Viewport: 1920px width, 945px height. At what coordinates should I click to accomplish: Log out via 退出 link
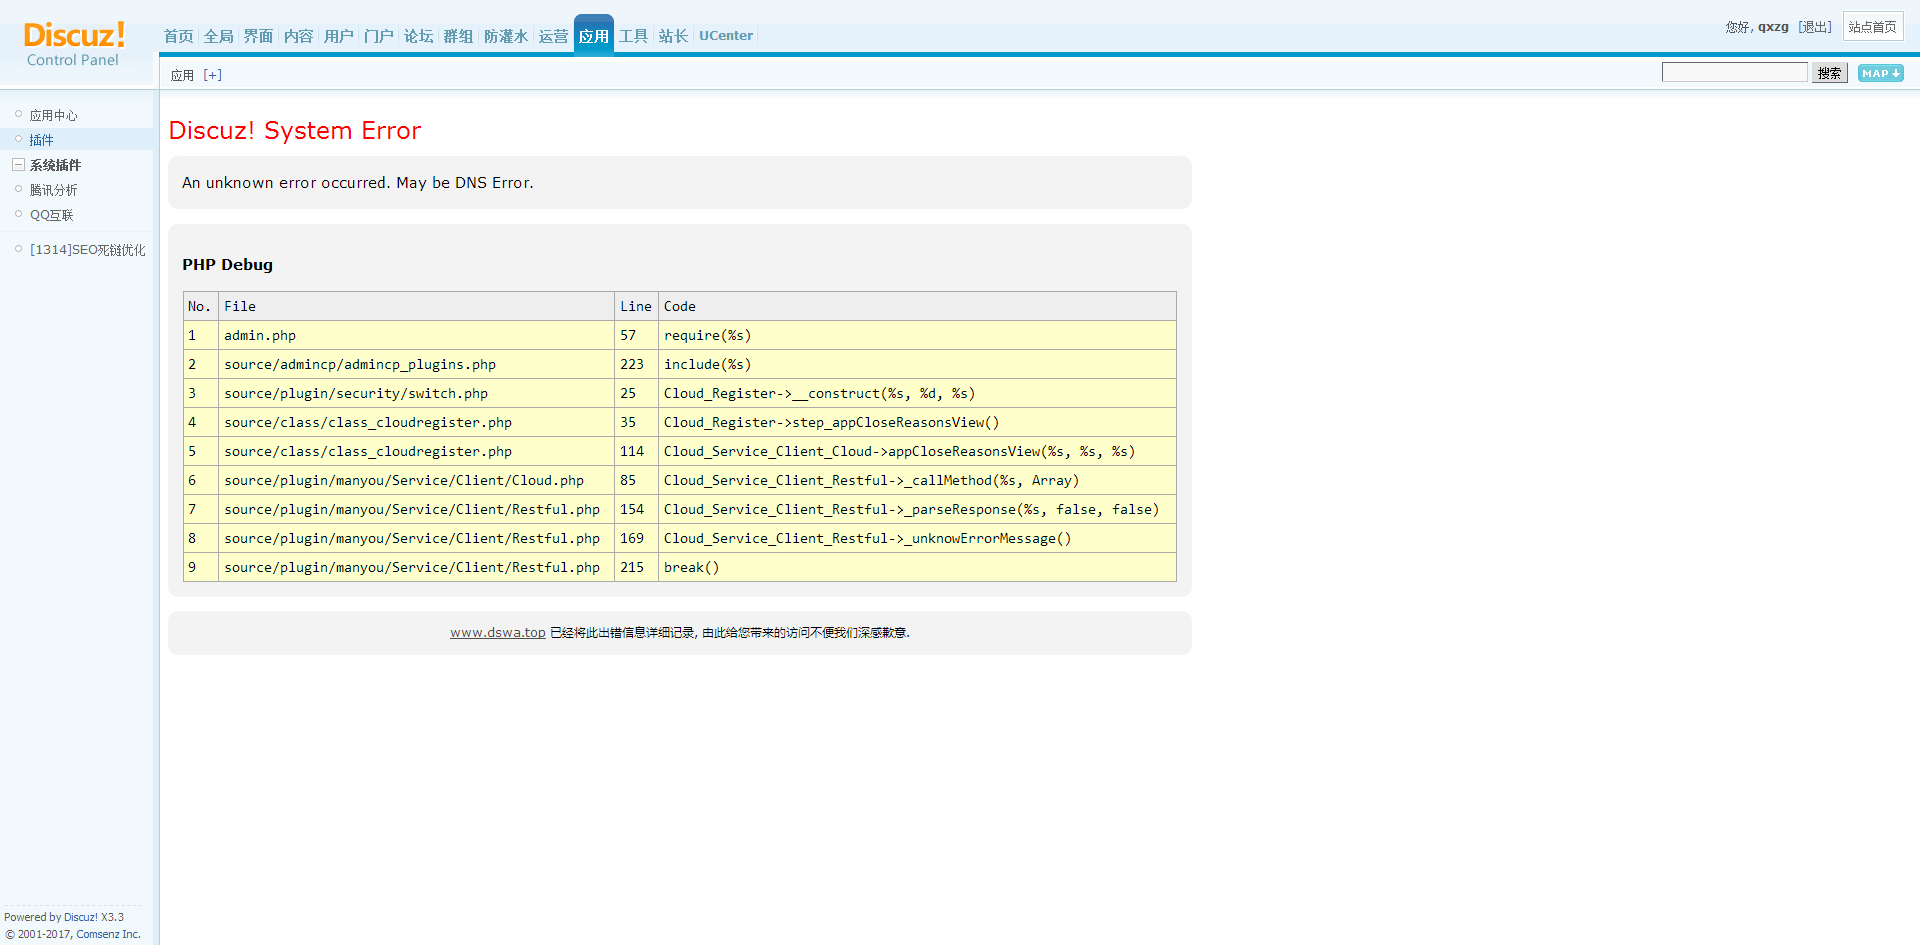pyautogui.click(x=1815, y=27)
